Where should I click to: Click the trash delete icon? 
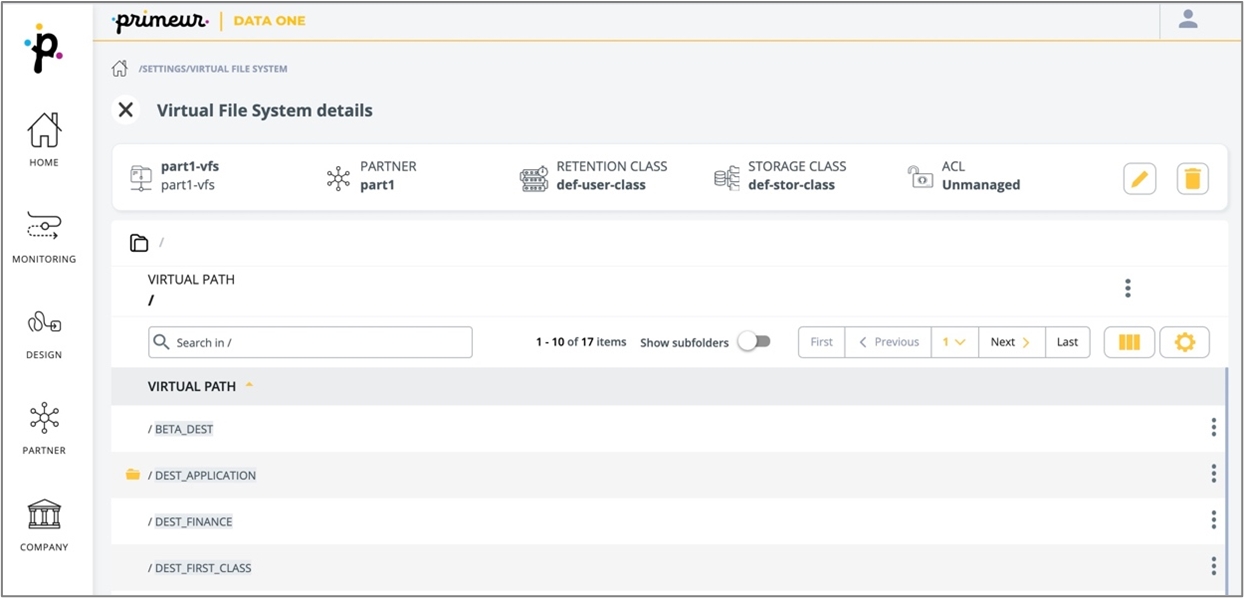(x=1192, y=179)
